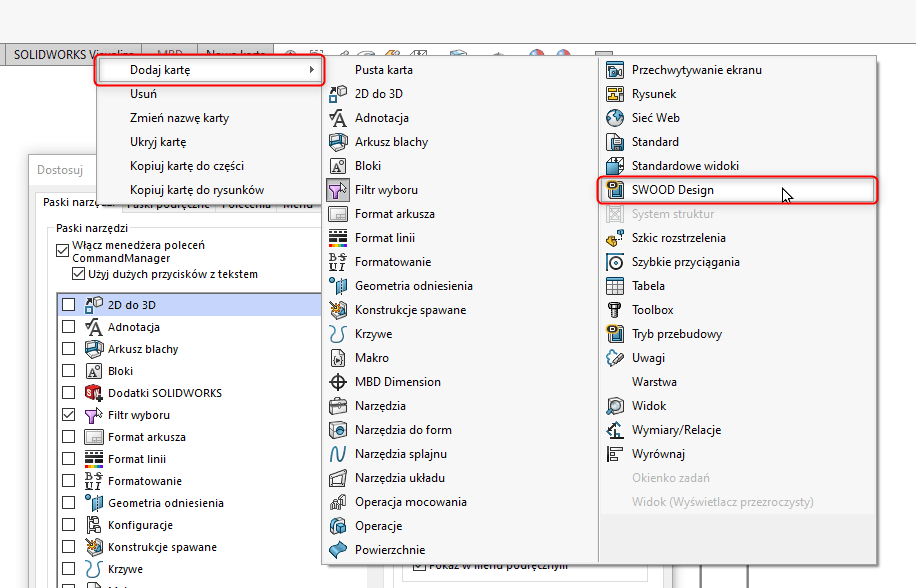The height and width of the screenshot is (588, 916).
Task: Pick the Filtr wyboru funnel icon in submenu
Action: (338, 190)
